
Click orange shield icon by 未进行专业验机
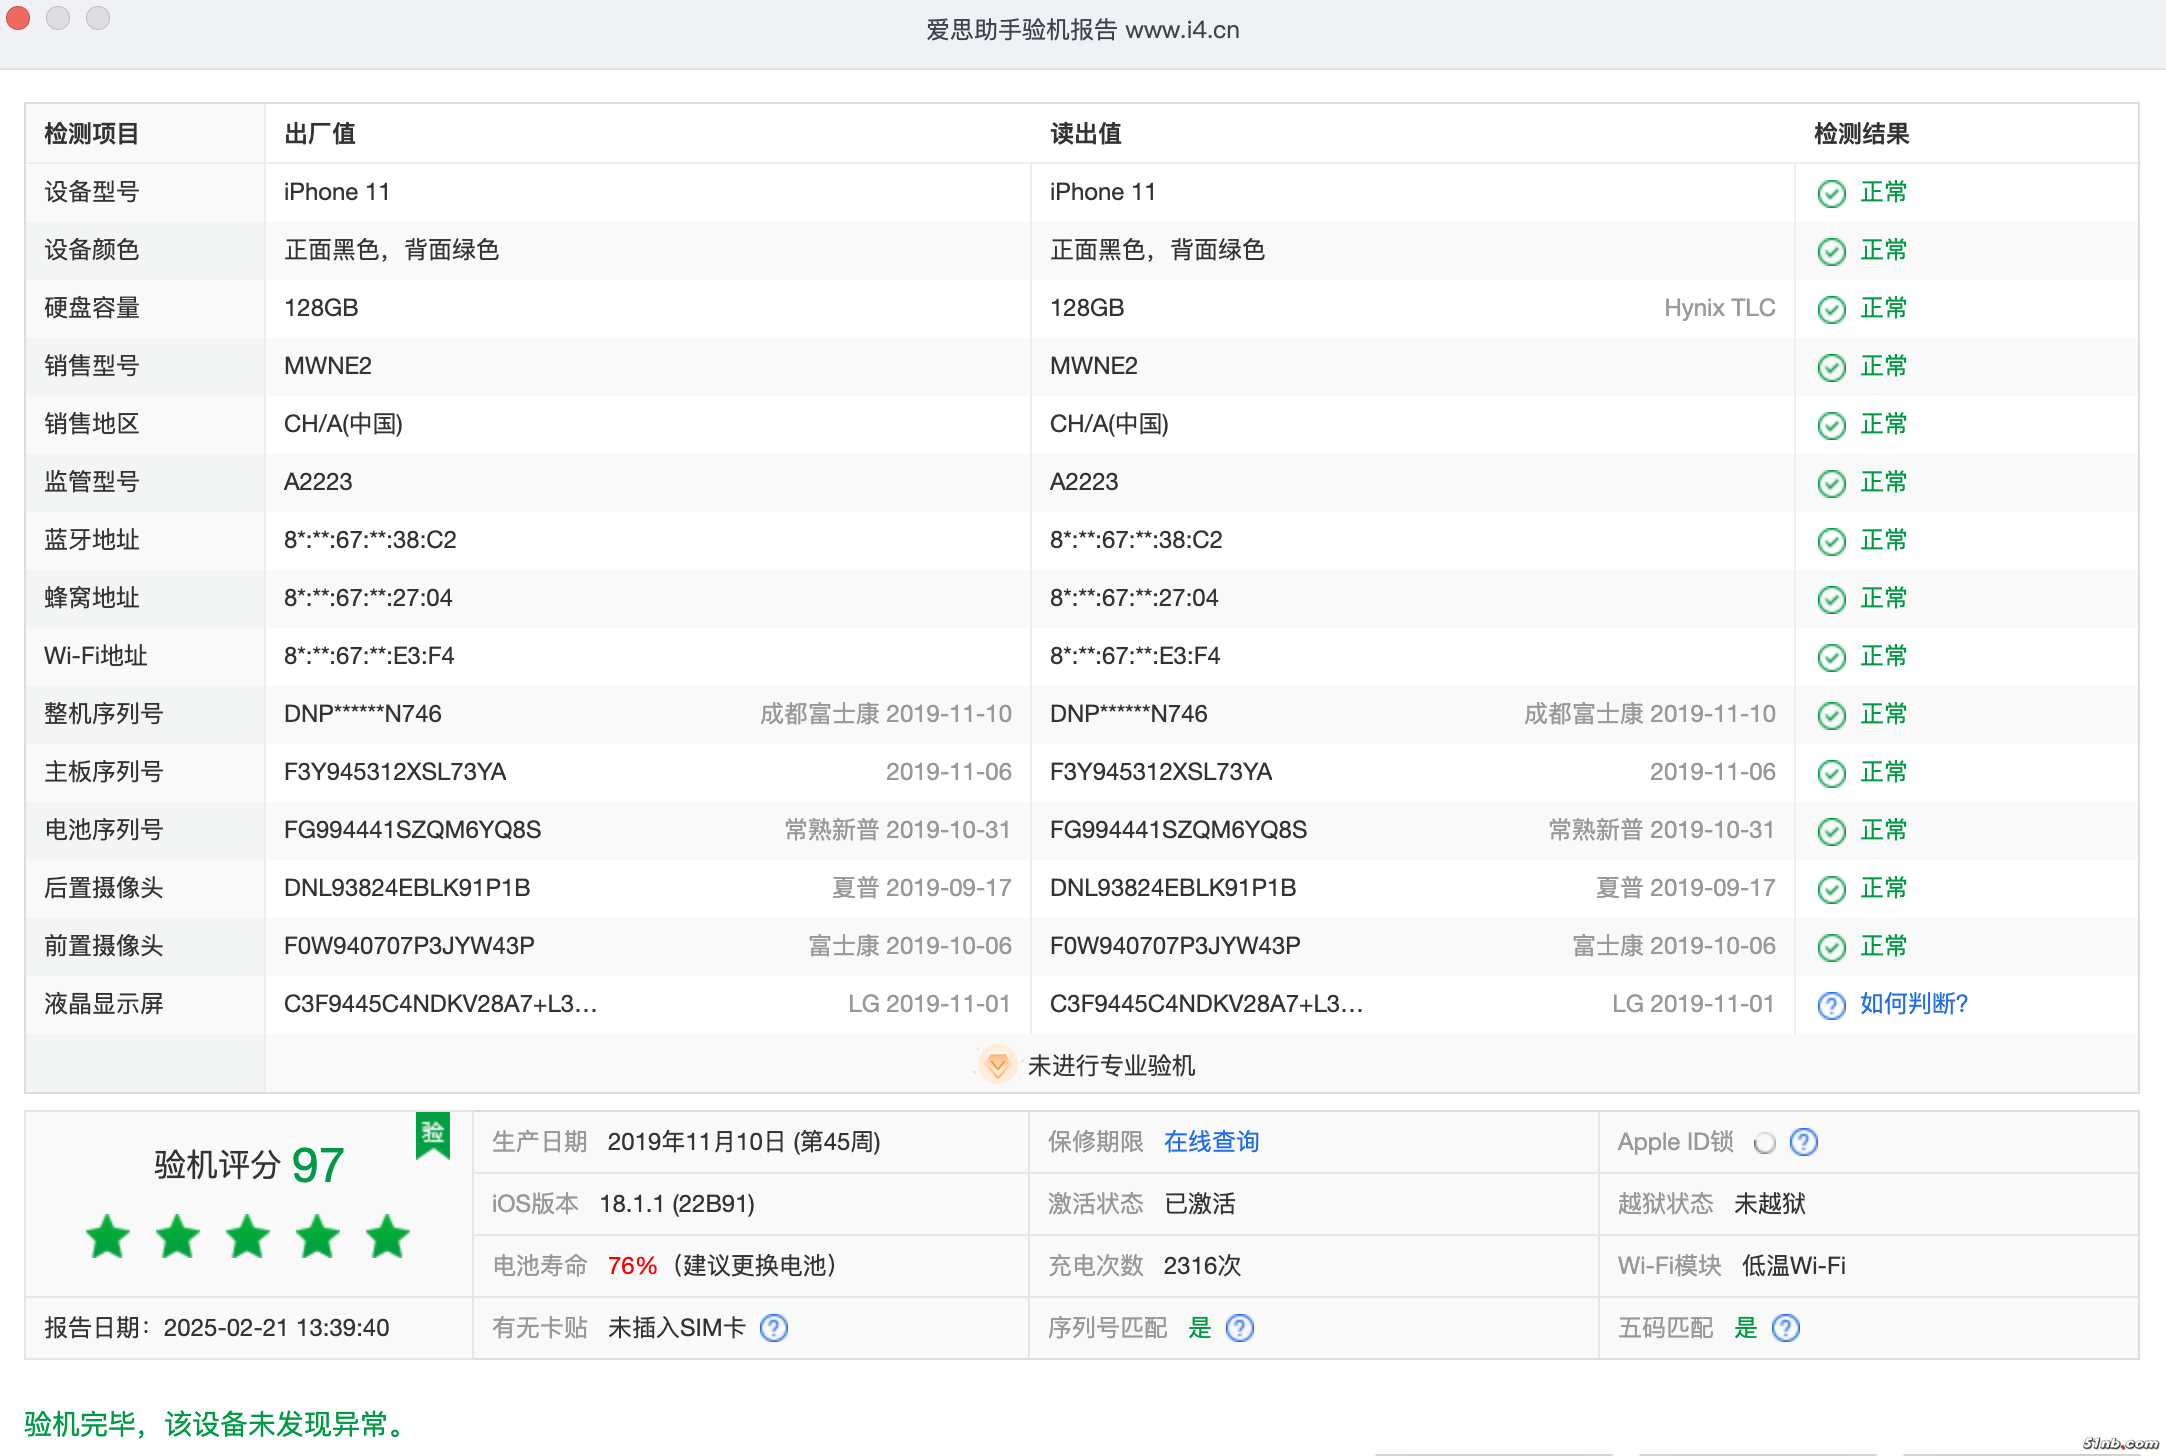pos(997,1065)
